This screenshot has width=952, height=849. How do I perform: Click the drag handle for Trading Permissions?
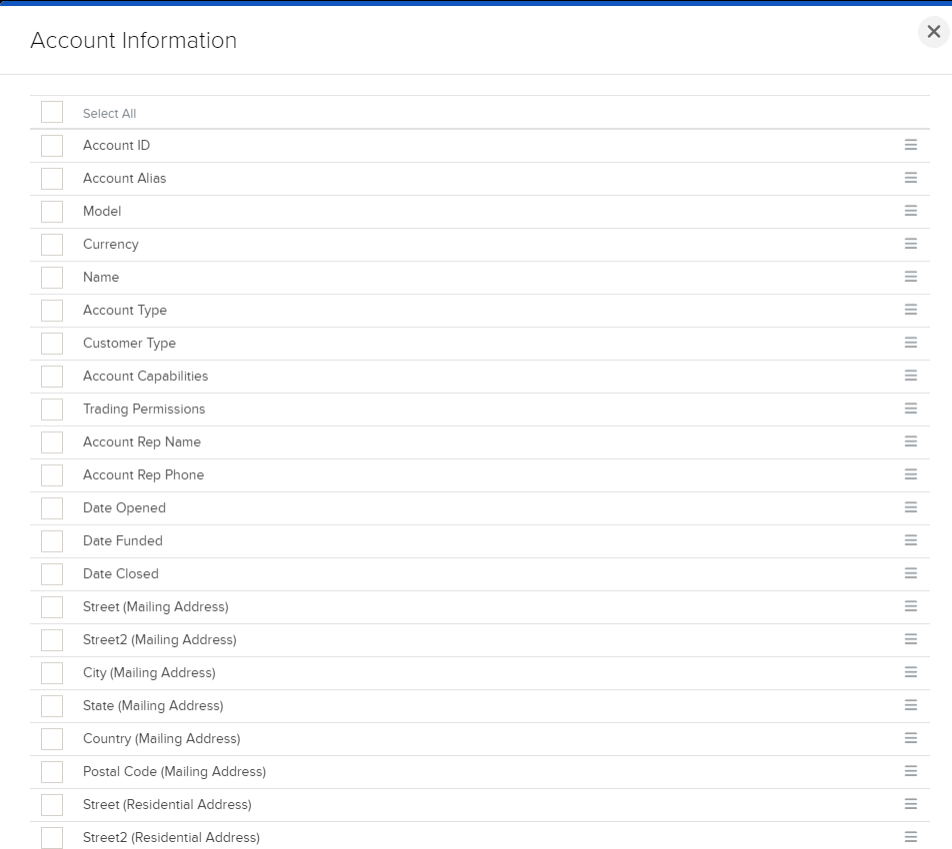pyautogui.click(x=911, y=408)
